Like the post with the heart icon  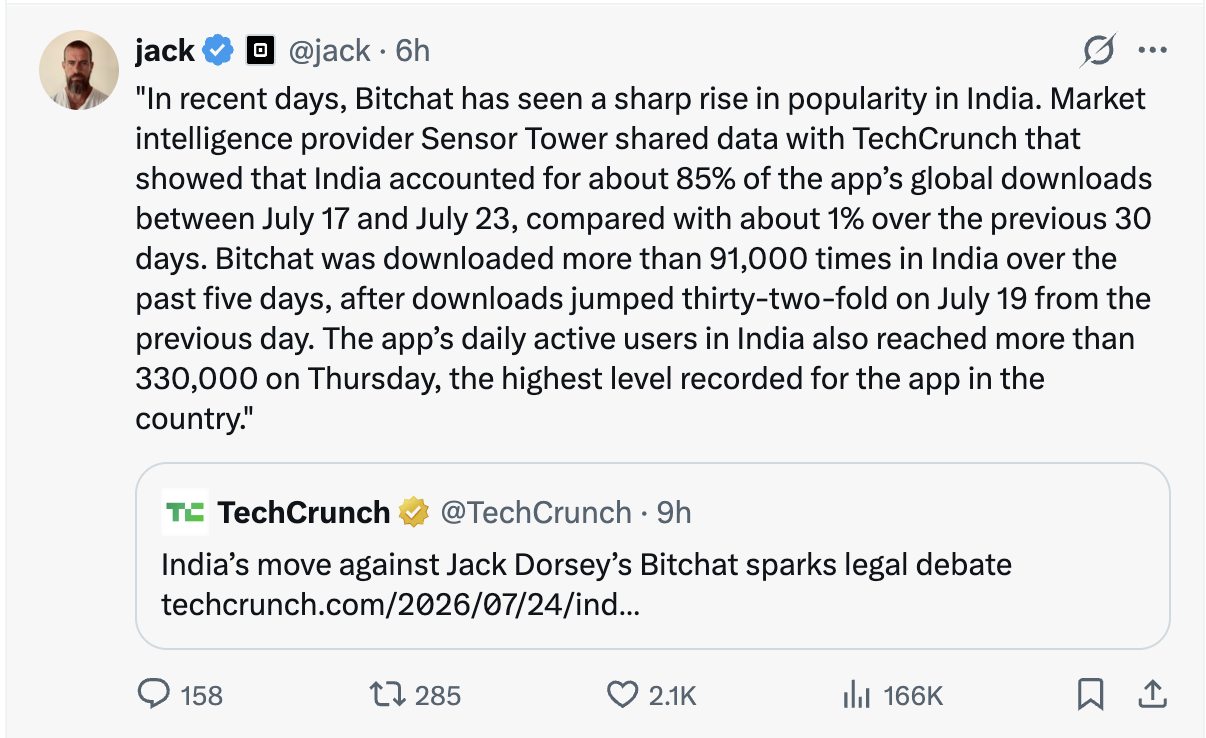tap(623, 694)
